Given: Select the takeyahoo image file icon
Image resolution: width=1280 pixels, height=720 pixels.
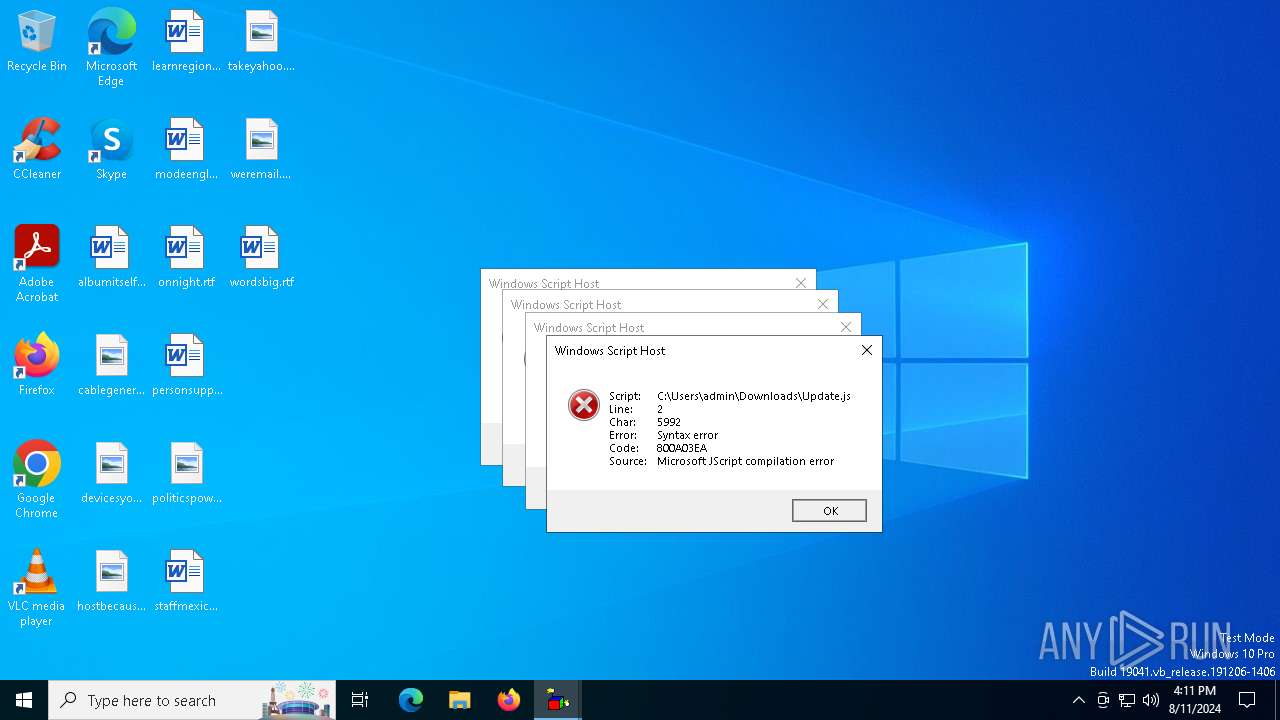Looking at the screenshot, I should (261, 42).
